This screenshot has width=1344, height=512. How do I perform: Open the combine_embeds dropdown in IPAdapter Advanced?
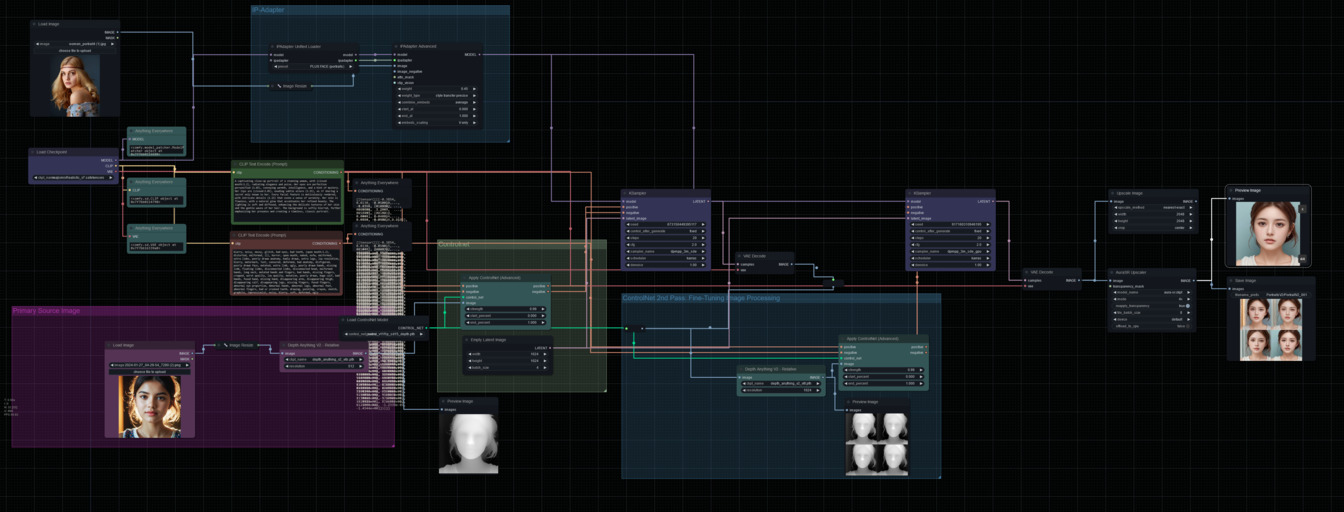pos(436,102)
